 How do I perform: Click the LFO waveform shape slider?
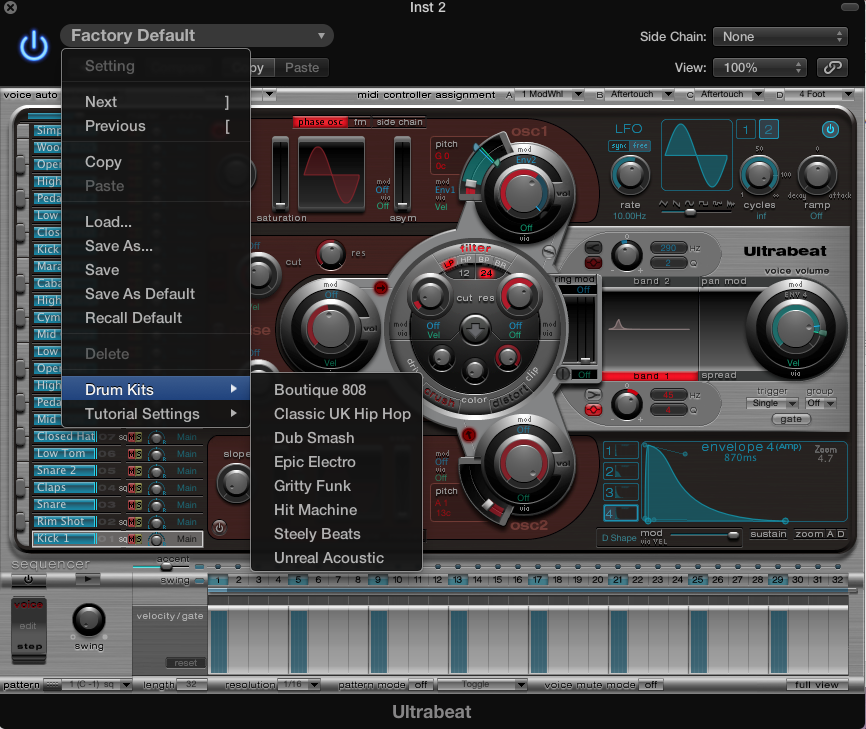pyautogui.click(x=696, y=212)
